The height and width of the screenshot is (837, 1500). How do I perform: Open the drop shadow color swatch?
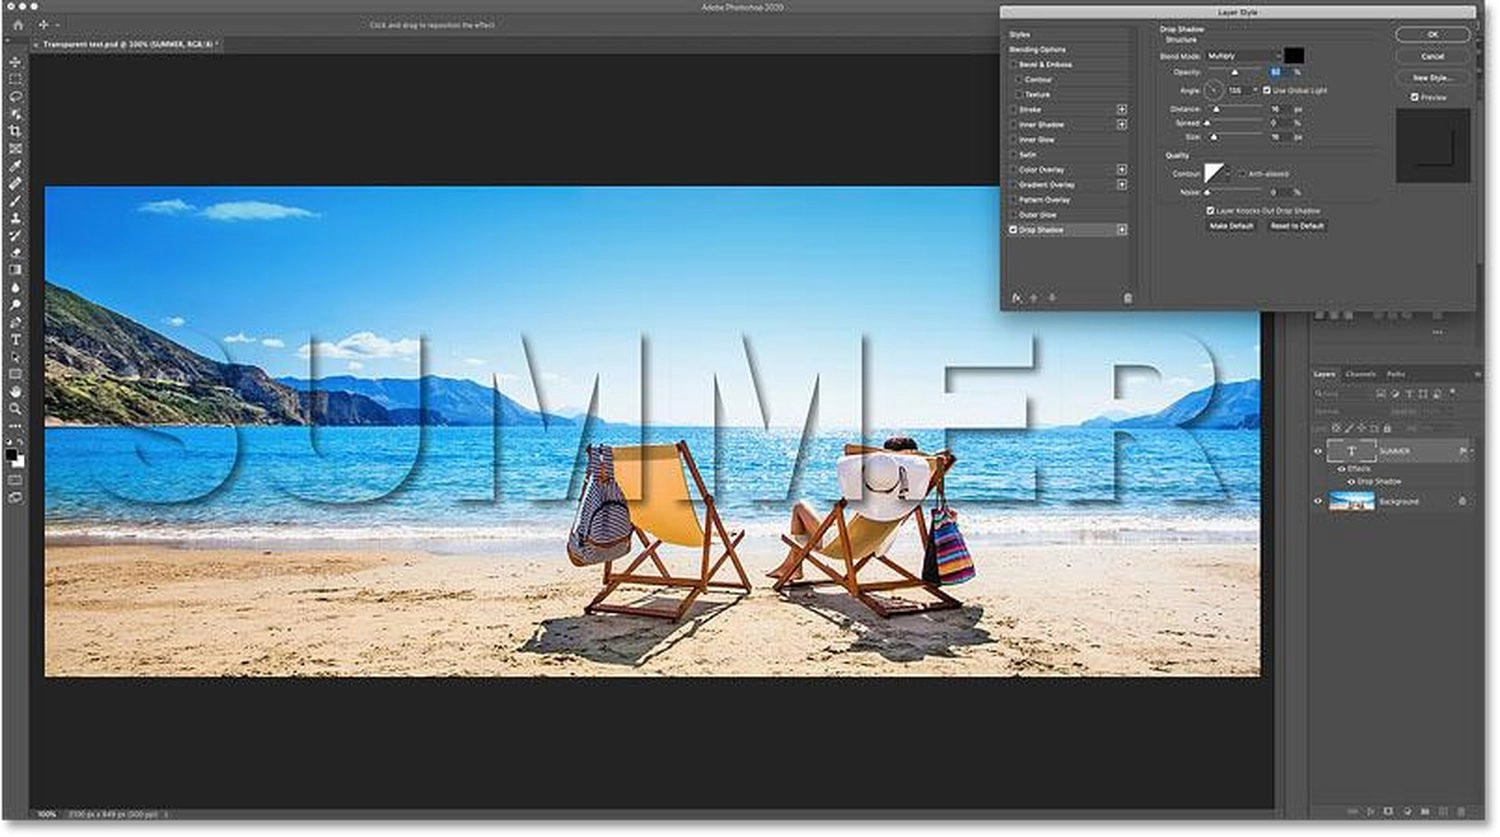[1294, 56]
